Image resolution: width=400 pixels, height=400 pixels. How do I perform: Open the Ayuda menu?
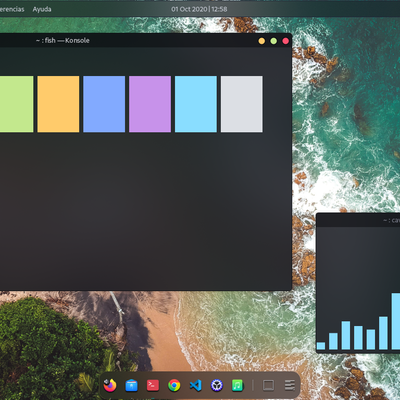coord(42,9)
